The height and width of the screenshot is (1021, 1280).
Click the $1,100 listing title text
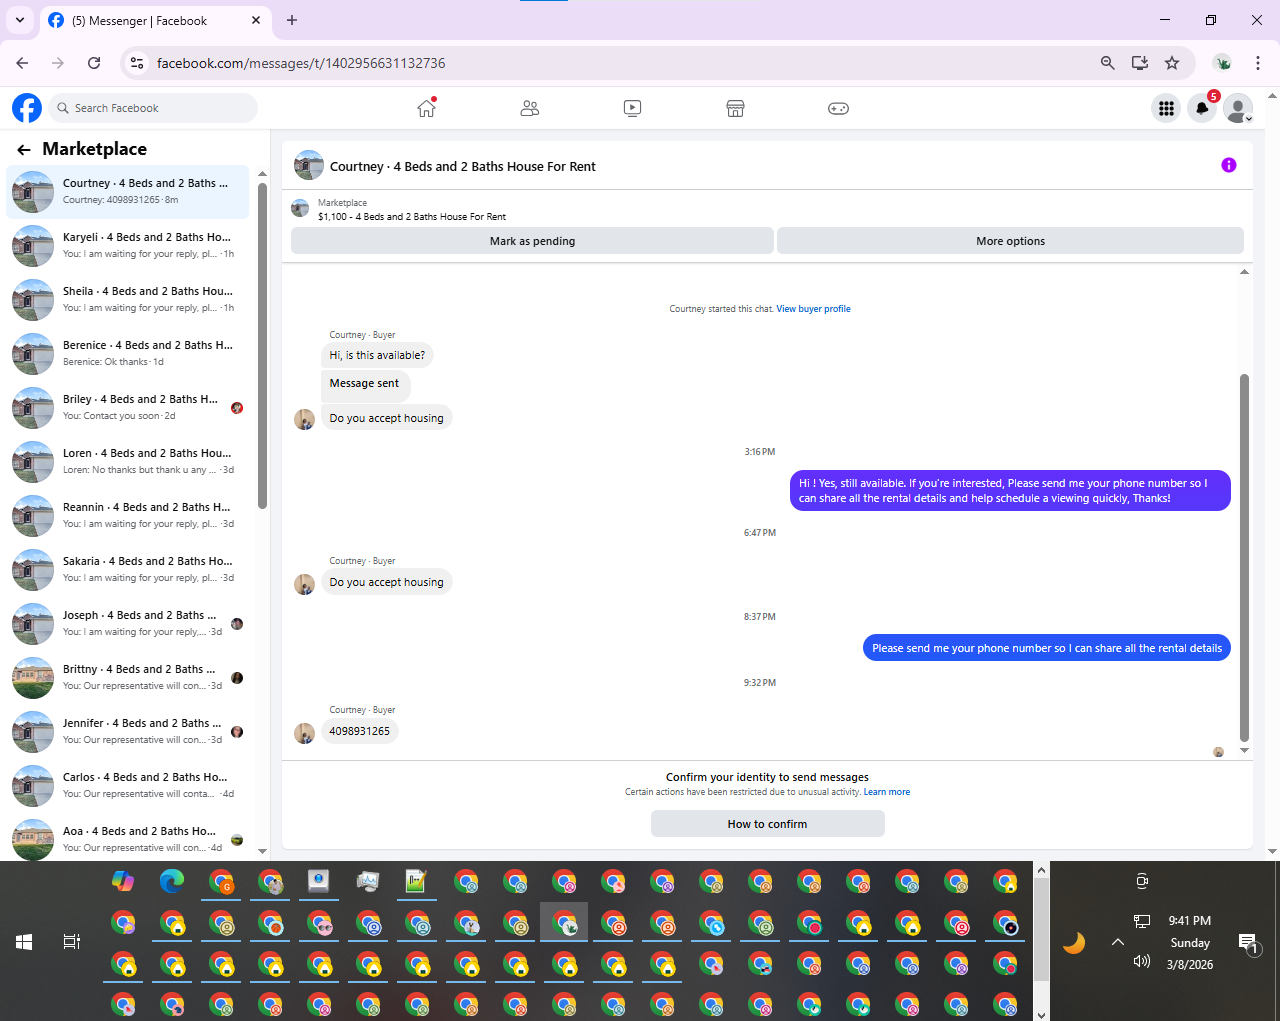coord(412,217)
